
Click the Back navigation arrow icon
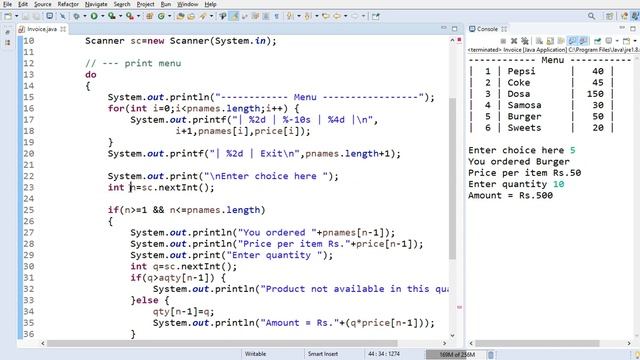pyautogui.click(x=337, y=16)
